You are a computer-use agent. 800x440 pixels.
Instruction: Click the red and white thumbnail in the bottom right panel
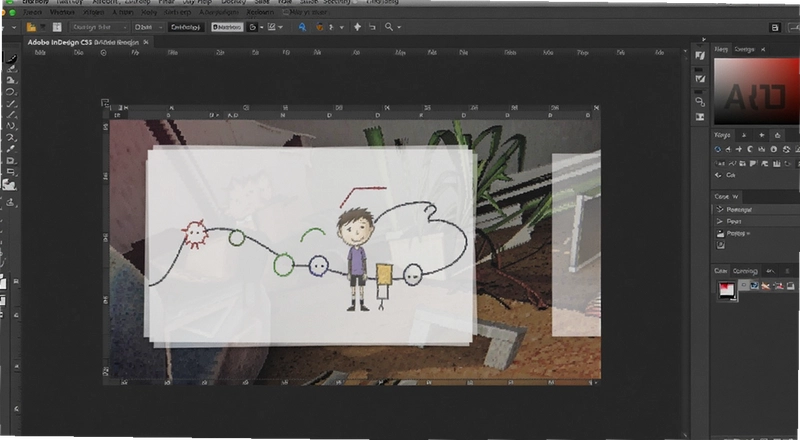tap(727, 290)
